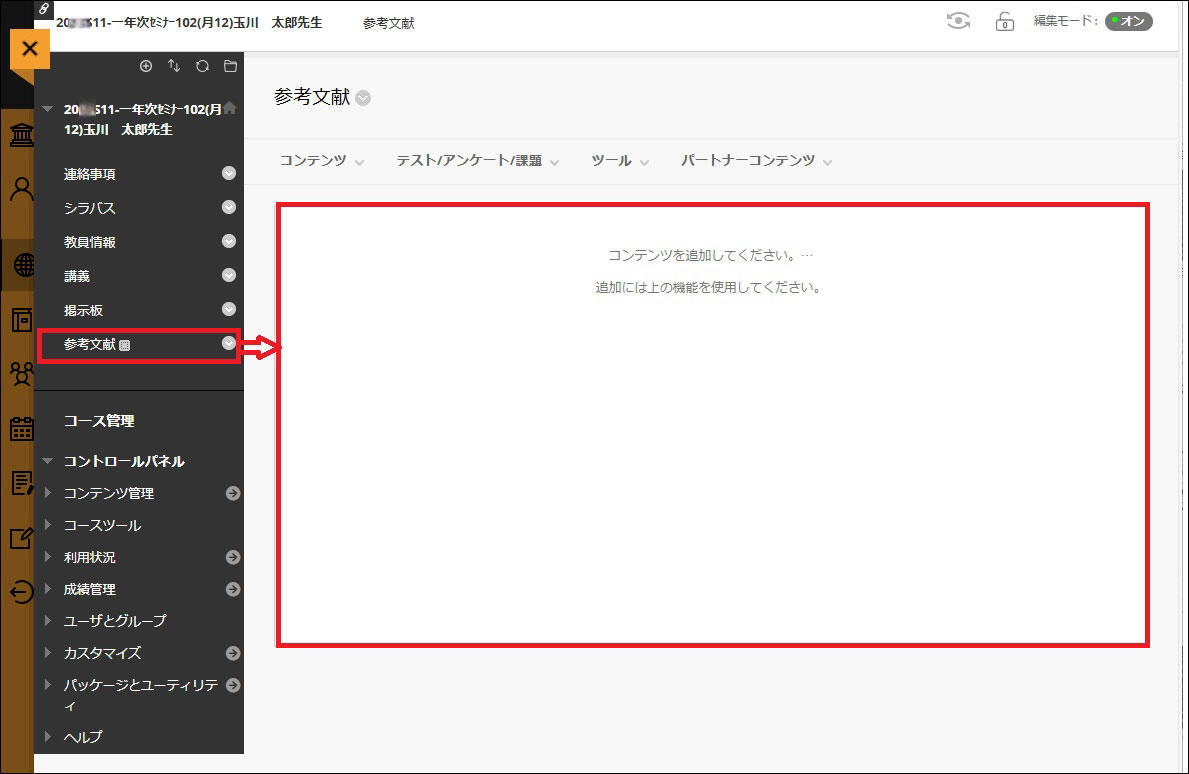The image size is (1189, 774).
Task: Open the options chevron for シラバス
Action: coord(229,207)
